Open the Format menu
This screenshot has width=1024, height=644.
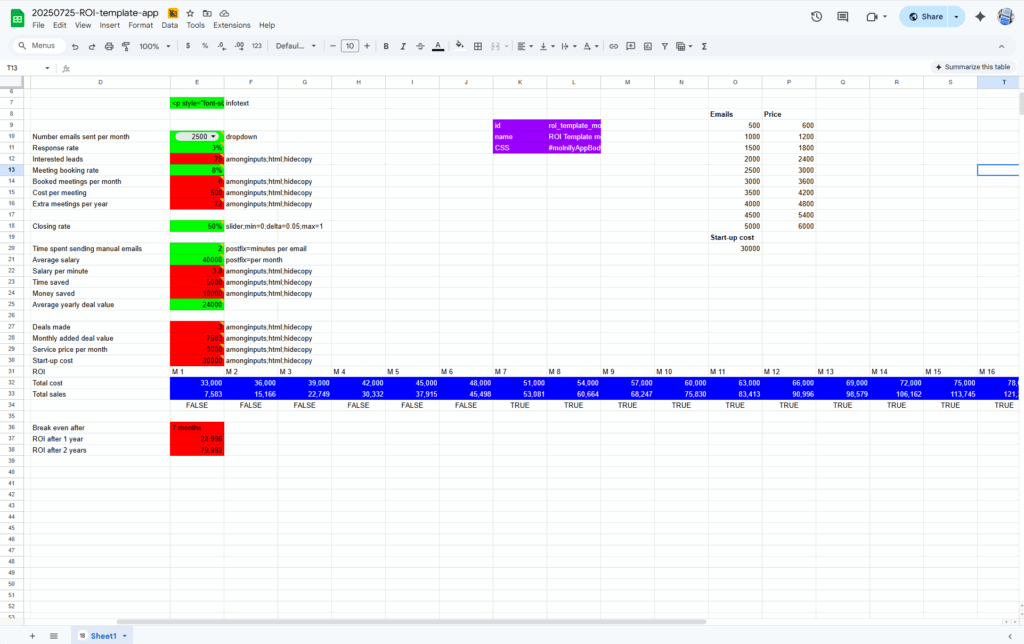(140, 25)
